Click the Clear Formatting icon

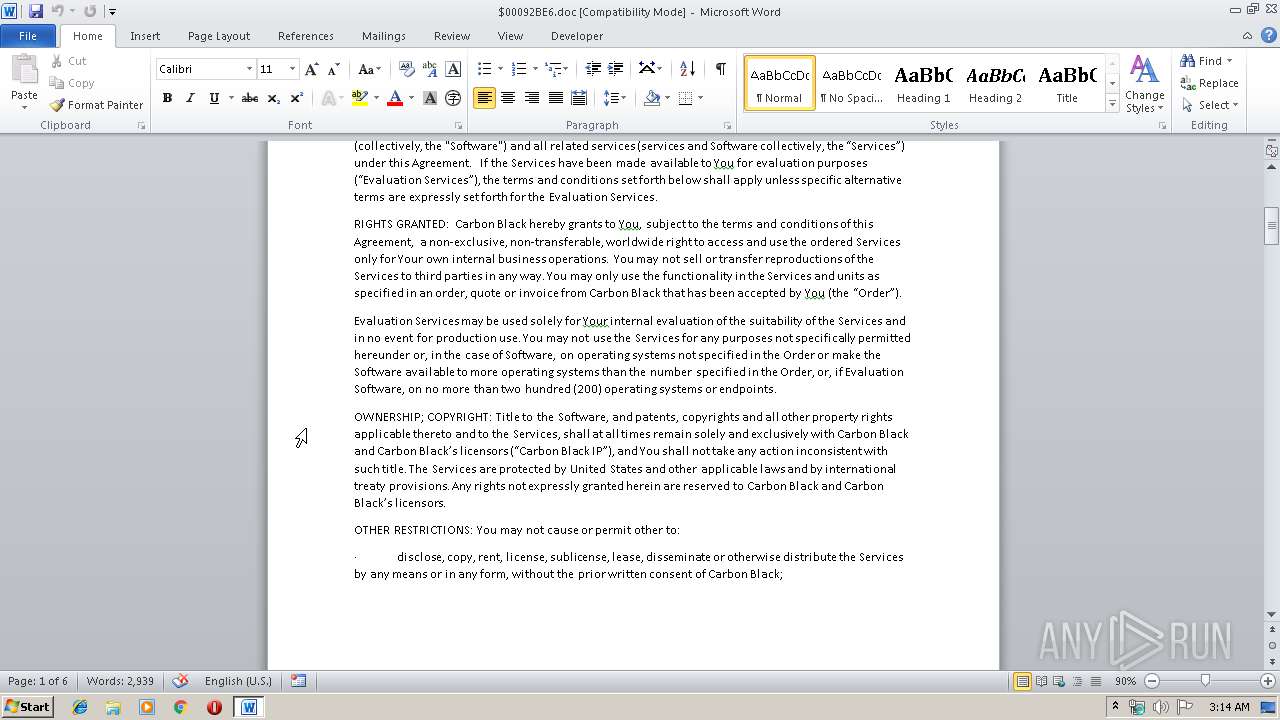tap(407, 69)
